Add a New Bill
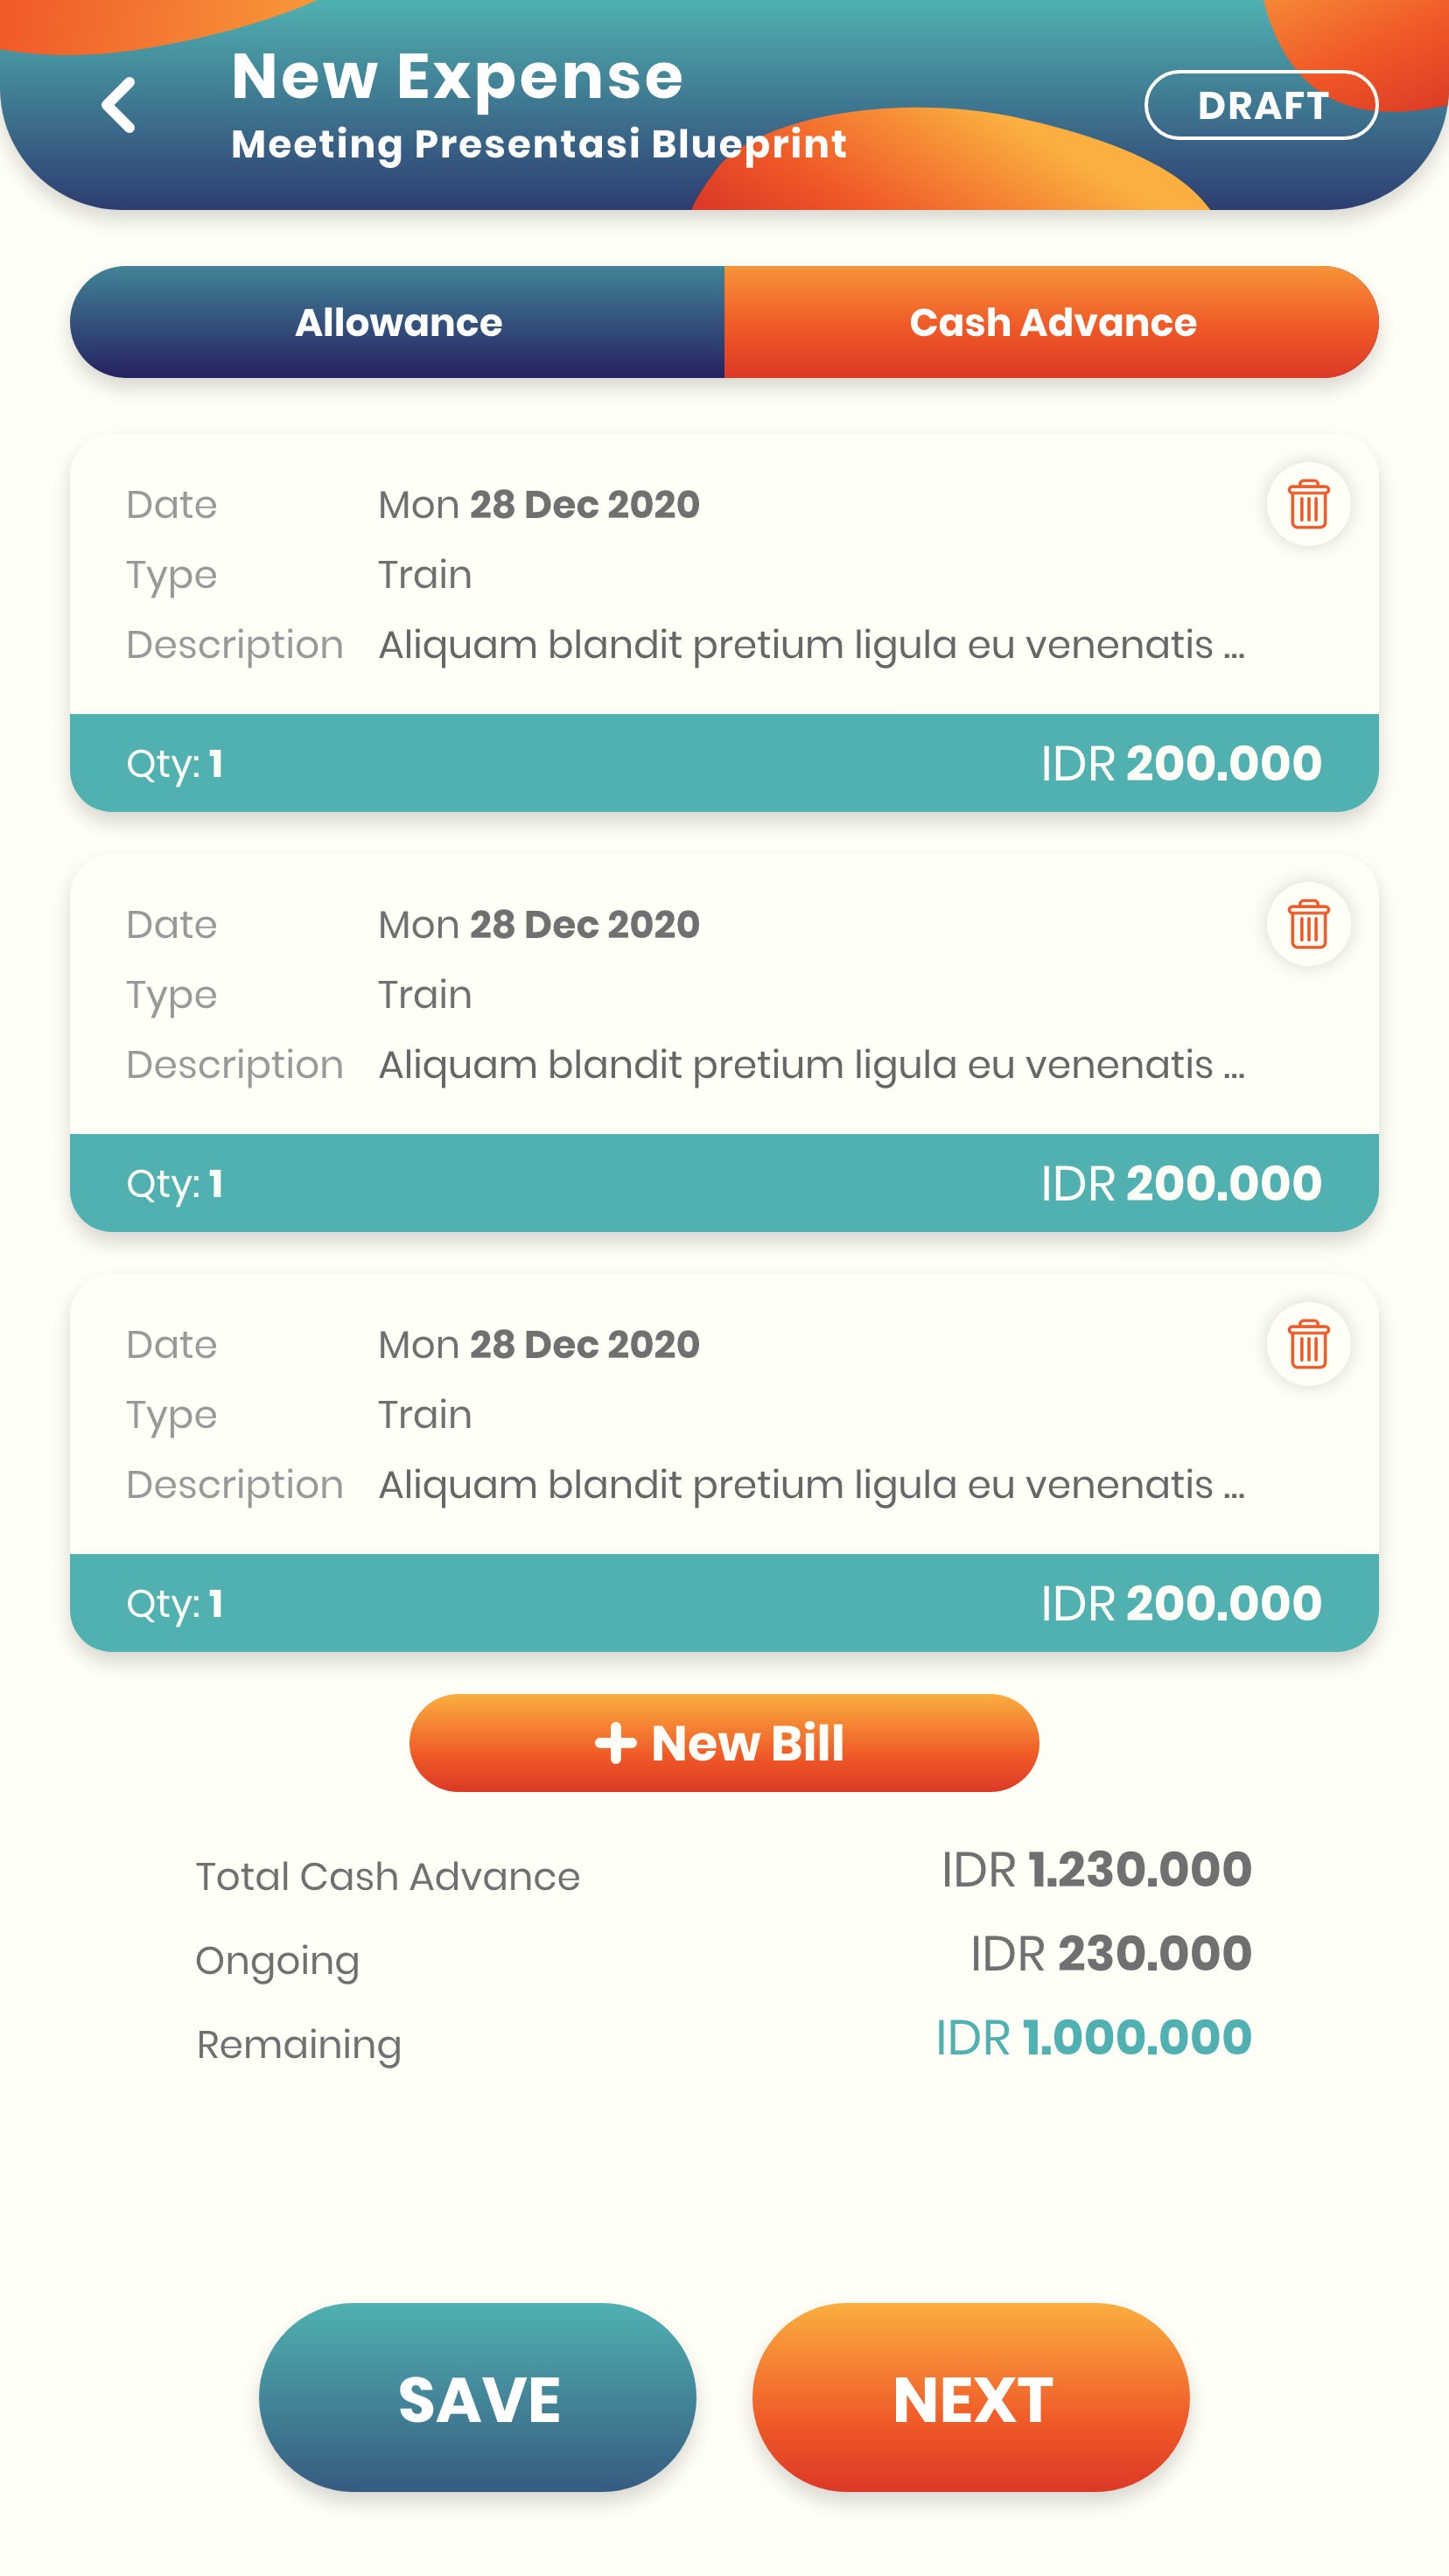 pyautogui.click(x=724, y=1743)
